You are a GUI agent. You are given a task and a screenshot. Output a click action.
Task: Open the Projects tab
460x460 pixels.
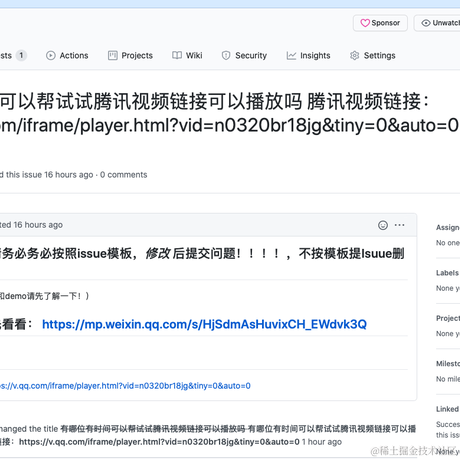130,55
